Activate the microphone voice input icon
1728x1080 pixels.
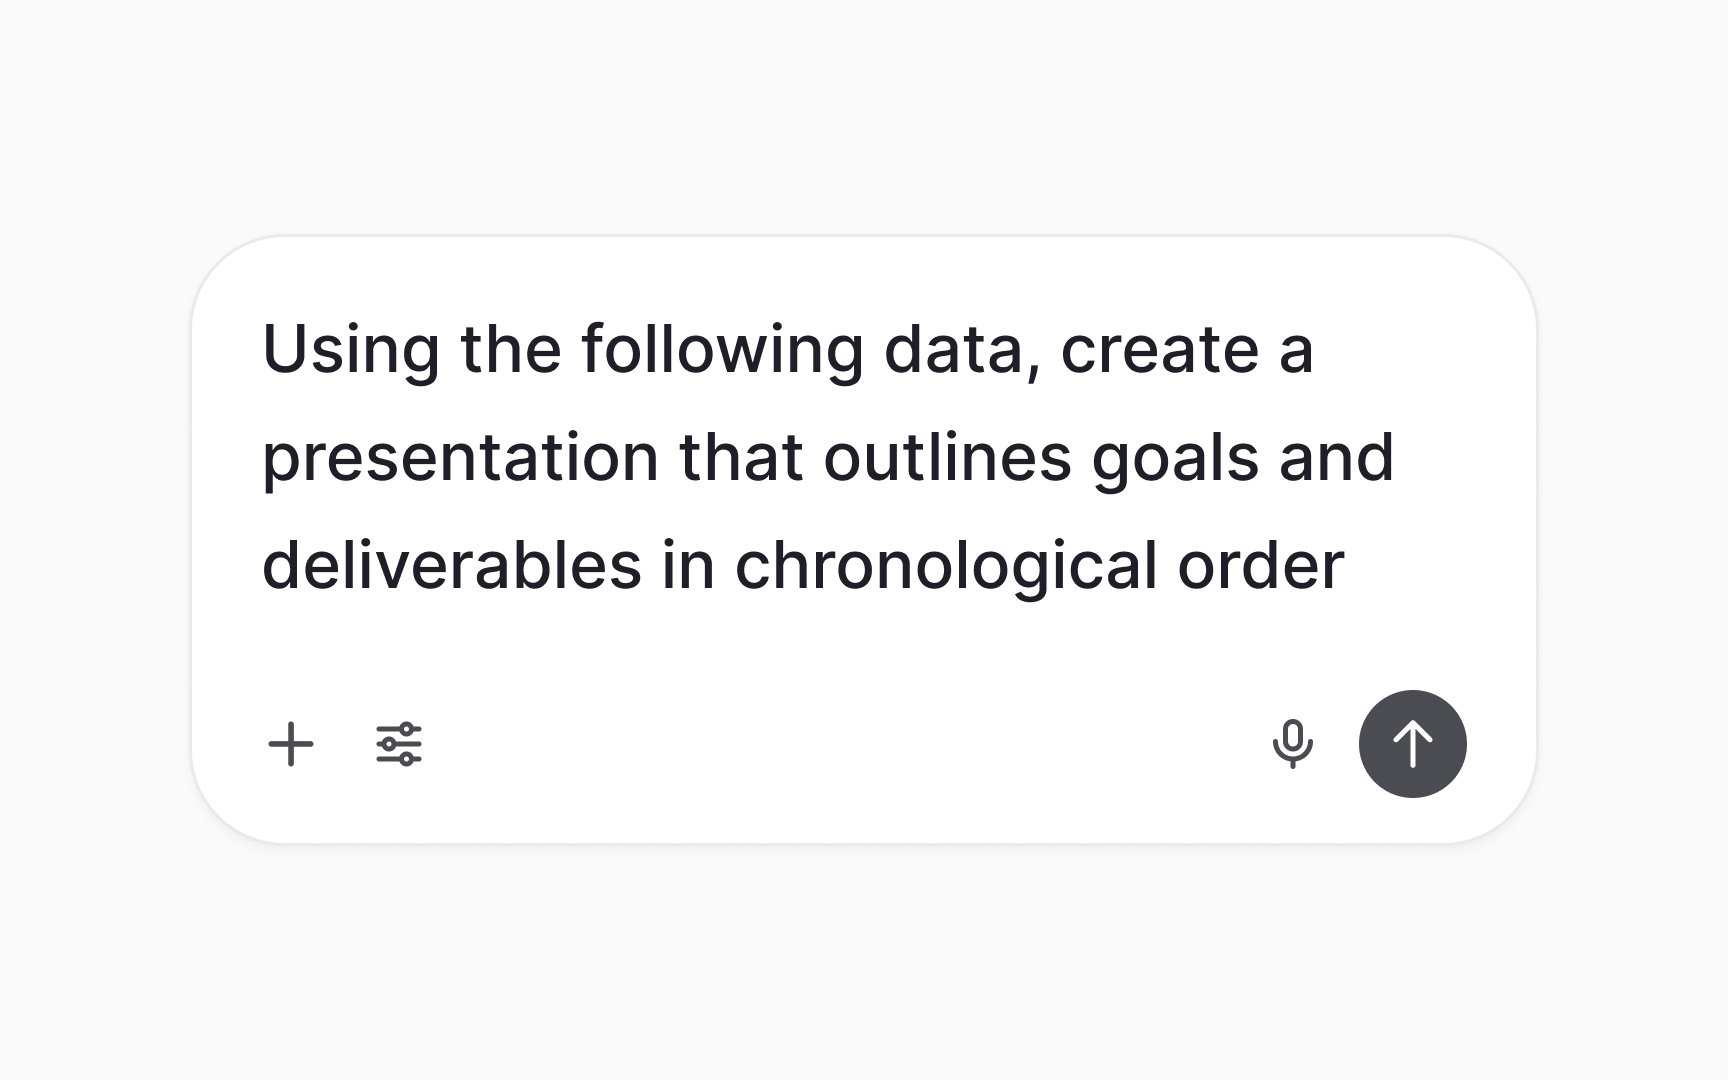1292,744
